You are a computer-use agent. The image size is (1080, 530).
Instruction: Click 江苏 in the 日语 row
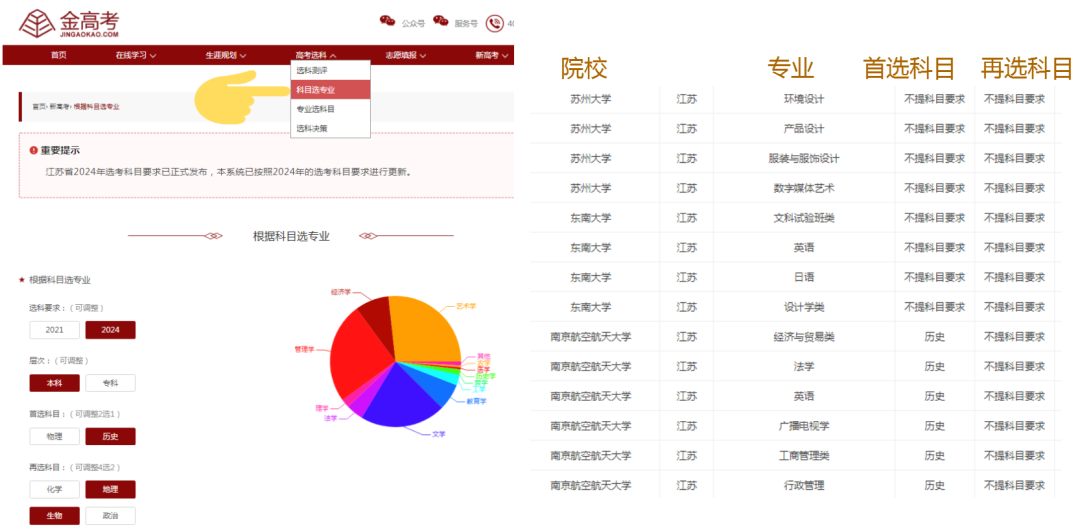pyautogui.click(x=687, y=277)
